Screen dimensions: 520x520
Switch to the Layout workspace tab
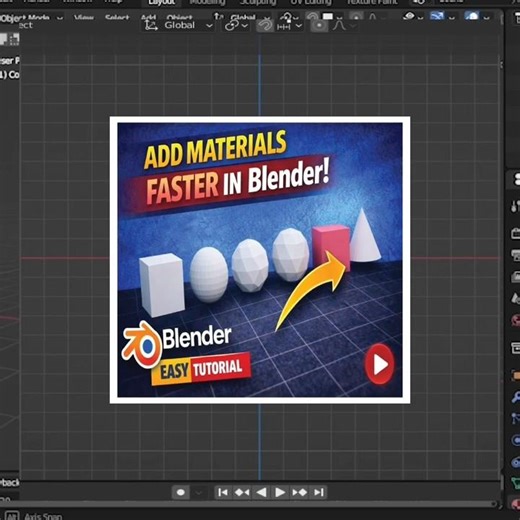point(162,3)
